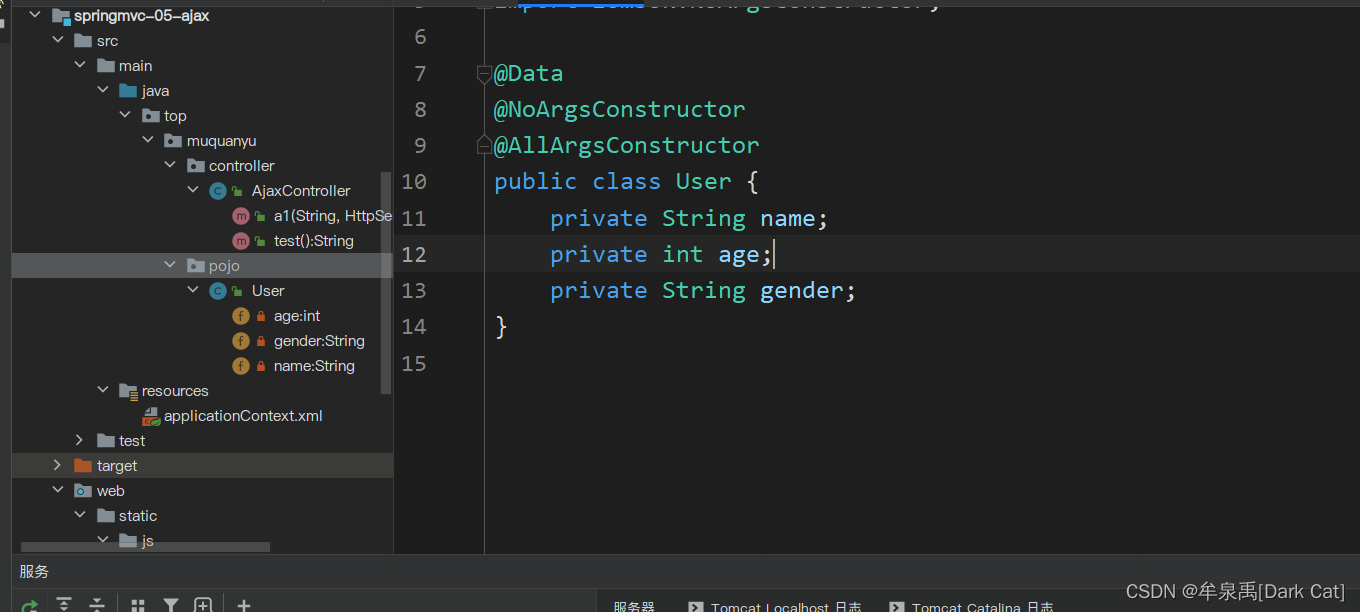Open the 服务器 tab
This screenshot has height=612, width=1360.
(x=633, y=606)
